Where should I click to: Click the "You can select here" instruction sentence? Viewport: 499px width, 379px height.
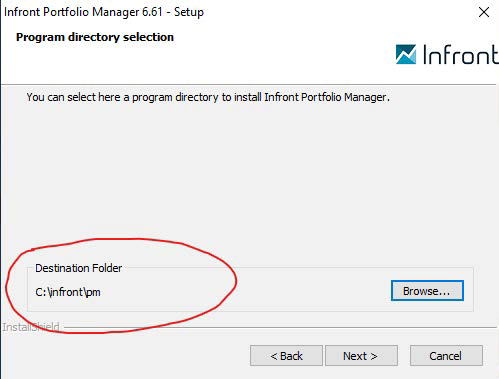point(208,97)
